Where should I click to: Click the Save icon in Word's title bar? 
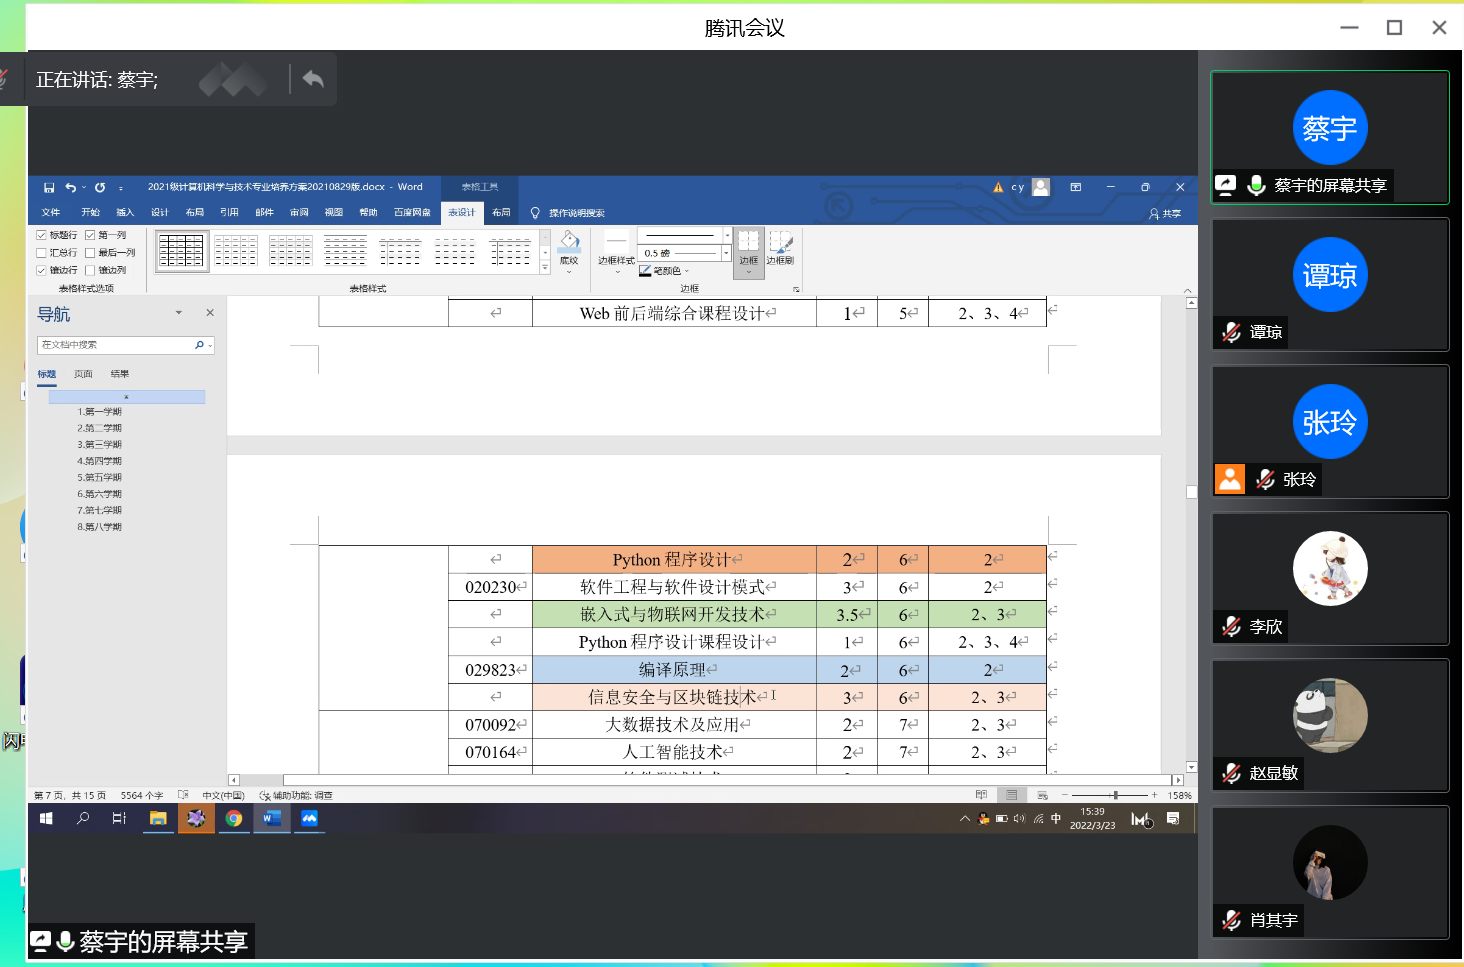click(x=49, y=187)
